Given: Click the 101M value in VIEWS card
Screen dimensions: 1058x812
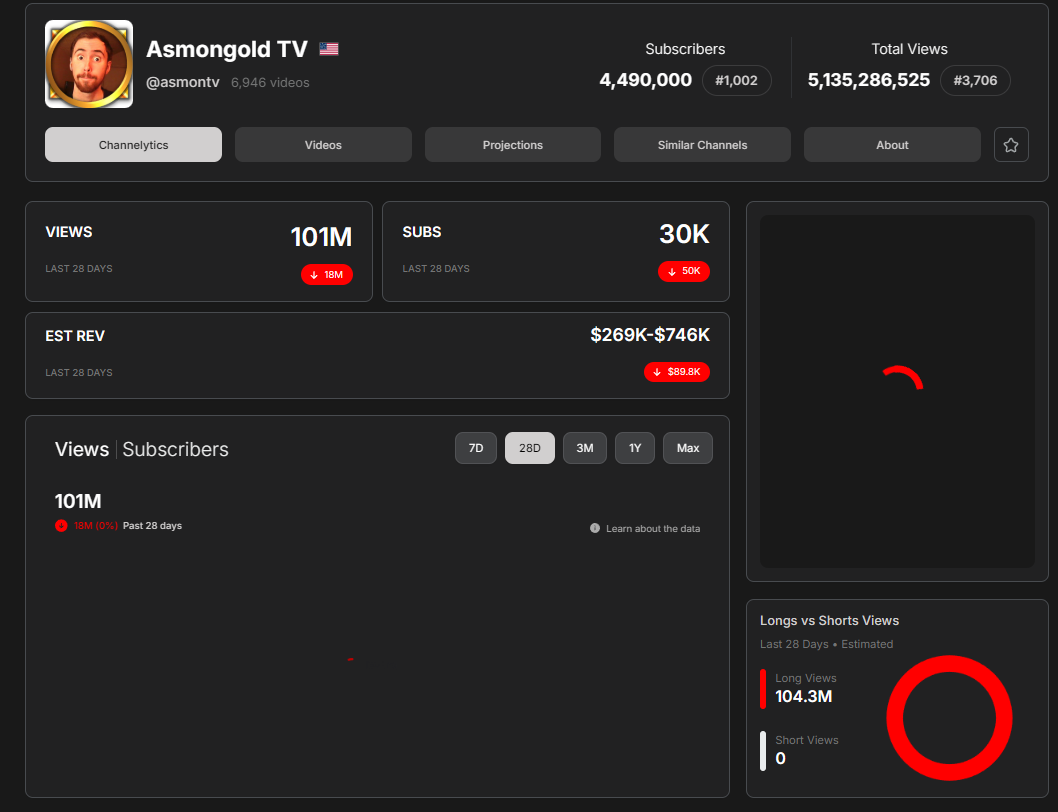Looking at the screenshot, I should 321,237.
